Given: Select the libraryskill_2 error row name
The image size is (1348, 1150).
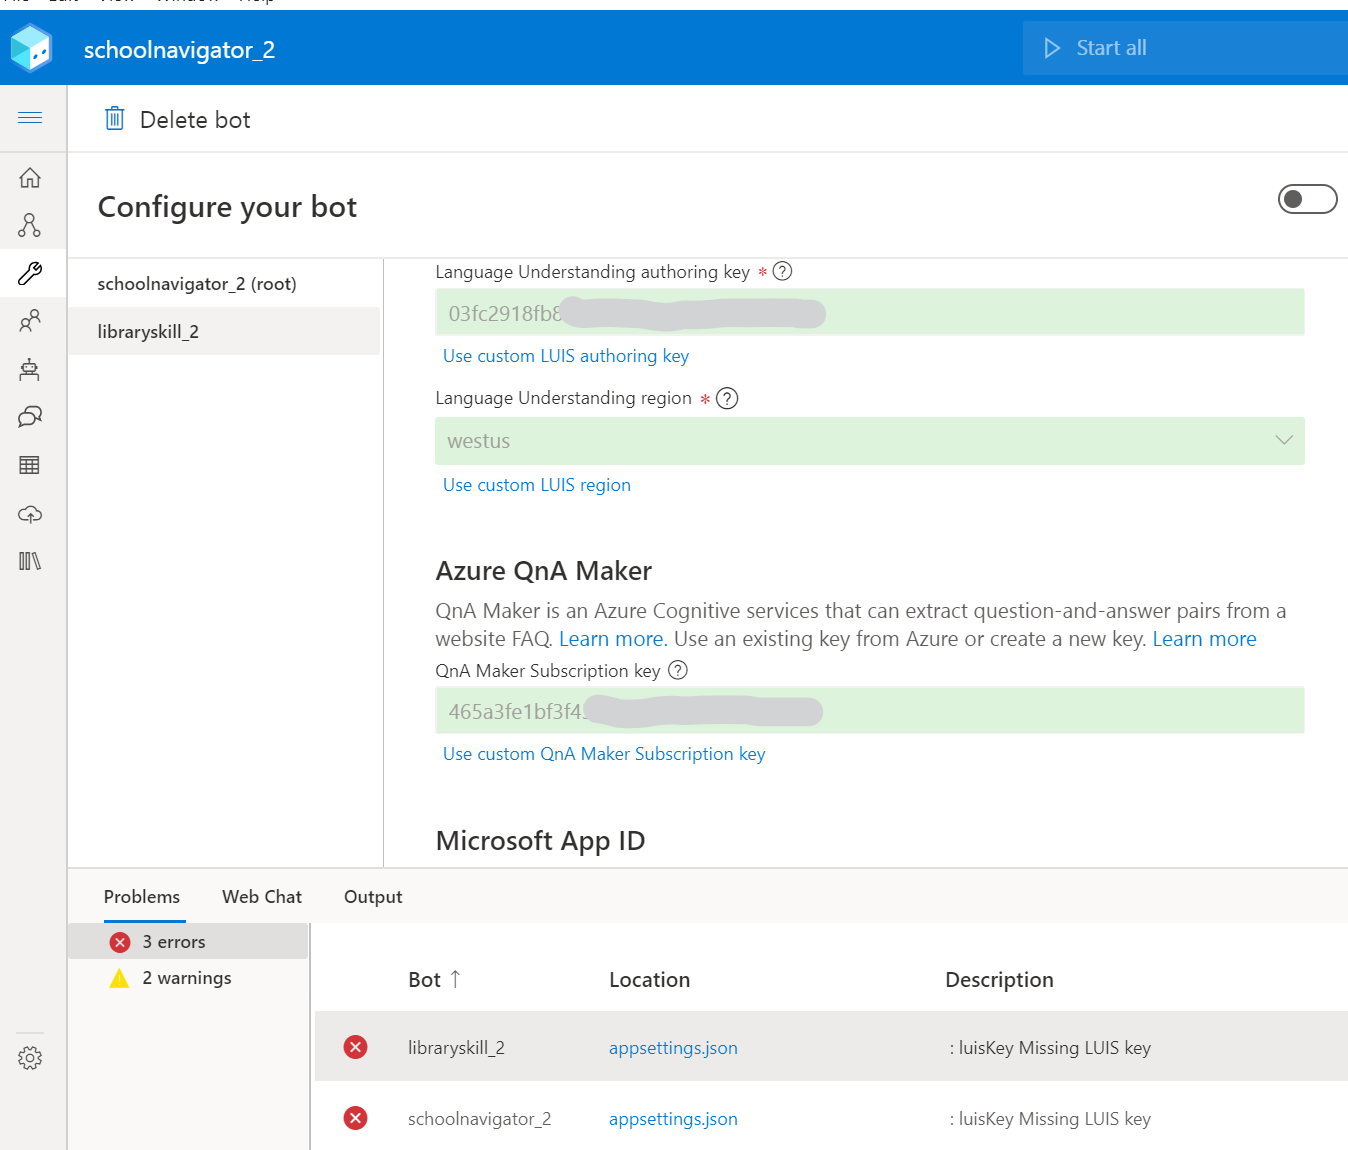Looking at the screenshot, I should pyautogui.click(x=456, y=1047).
